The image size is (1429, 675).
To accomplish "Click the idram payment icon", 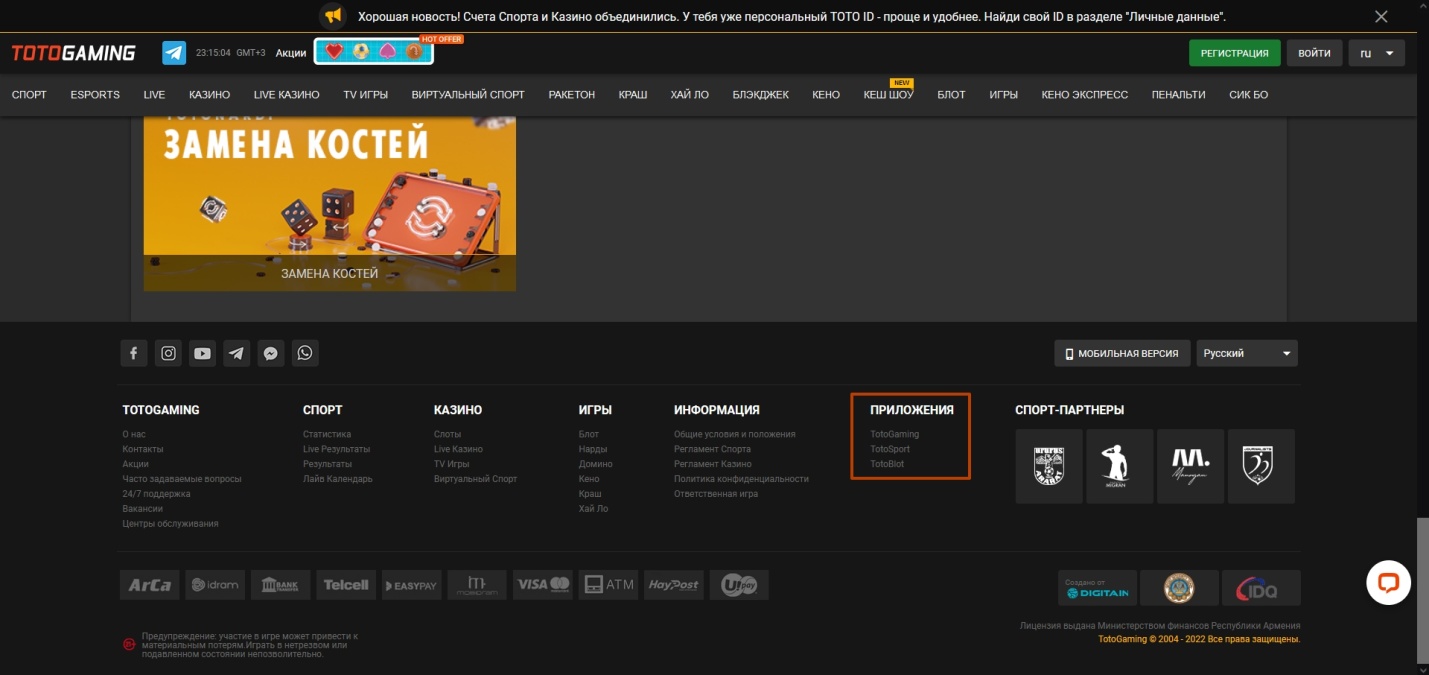I will pyautogui.click(x=215, y=585).
